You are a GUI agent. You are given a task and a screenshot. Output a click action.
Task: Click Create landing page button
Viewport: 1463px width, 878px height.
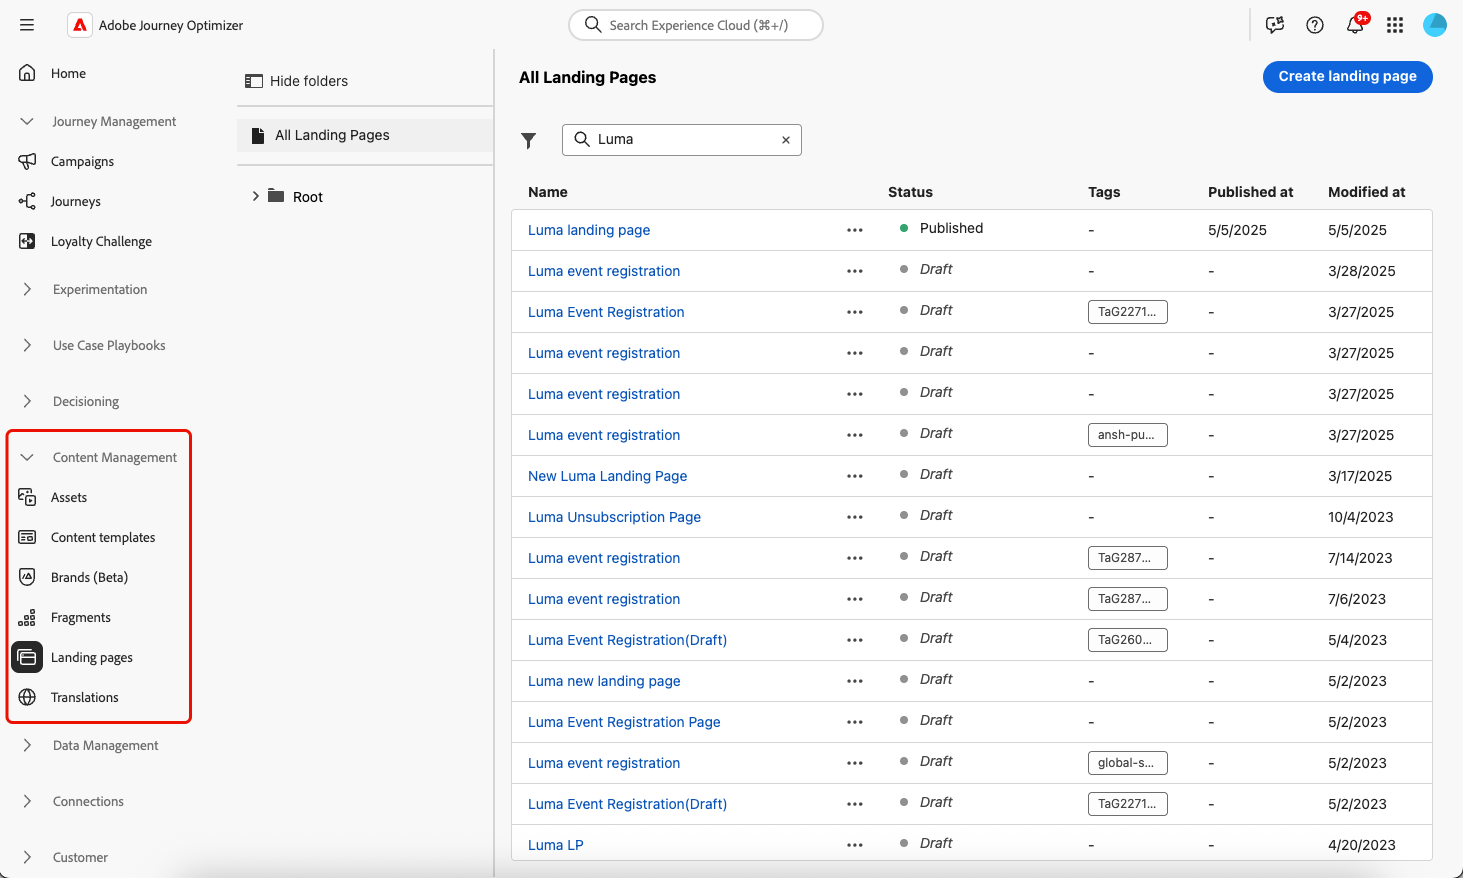(1347, 76)
